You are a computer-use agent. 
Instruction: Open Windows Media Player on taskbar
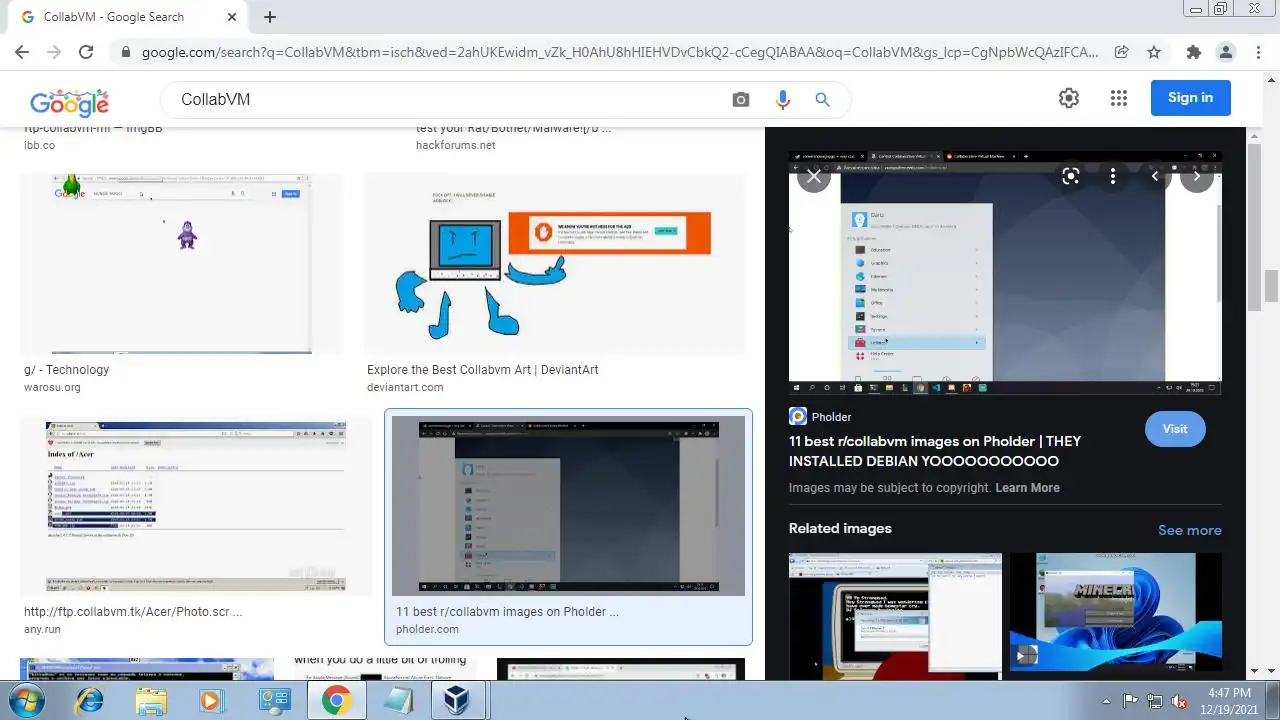[x=211, y=701]
